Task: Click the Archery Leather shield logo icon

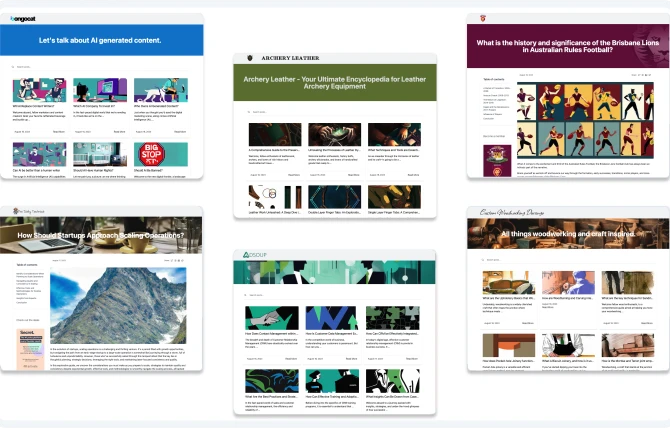Action: click(x=250, y=58)
